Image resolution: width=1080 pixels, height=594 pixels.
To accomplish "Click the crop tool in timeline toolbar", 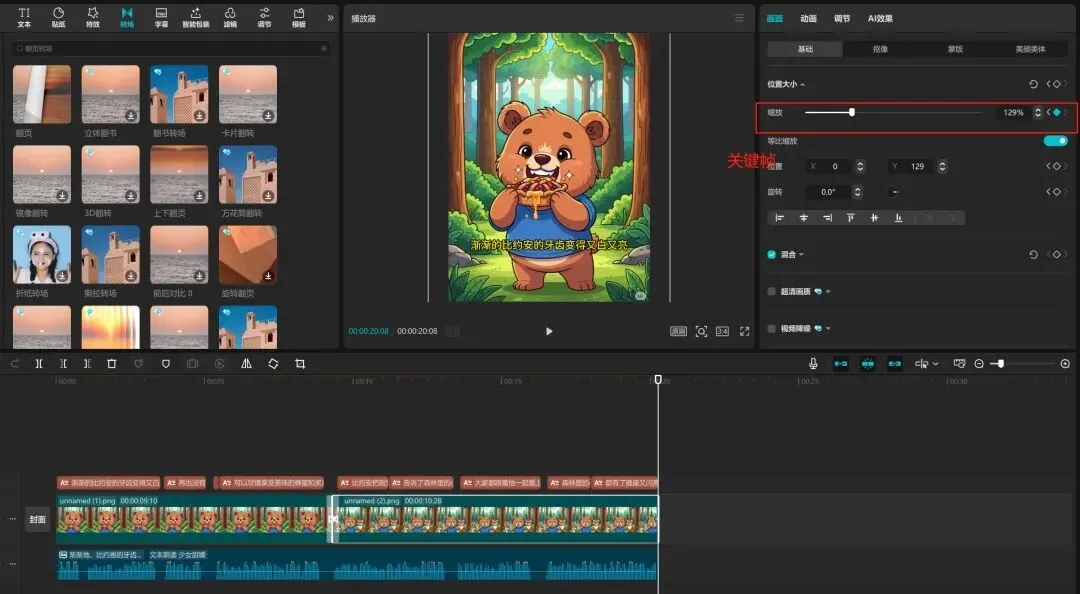I will pyautogui.click(x=300, y=363).
